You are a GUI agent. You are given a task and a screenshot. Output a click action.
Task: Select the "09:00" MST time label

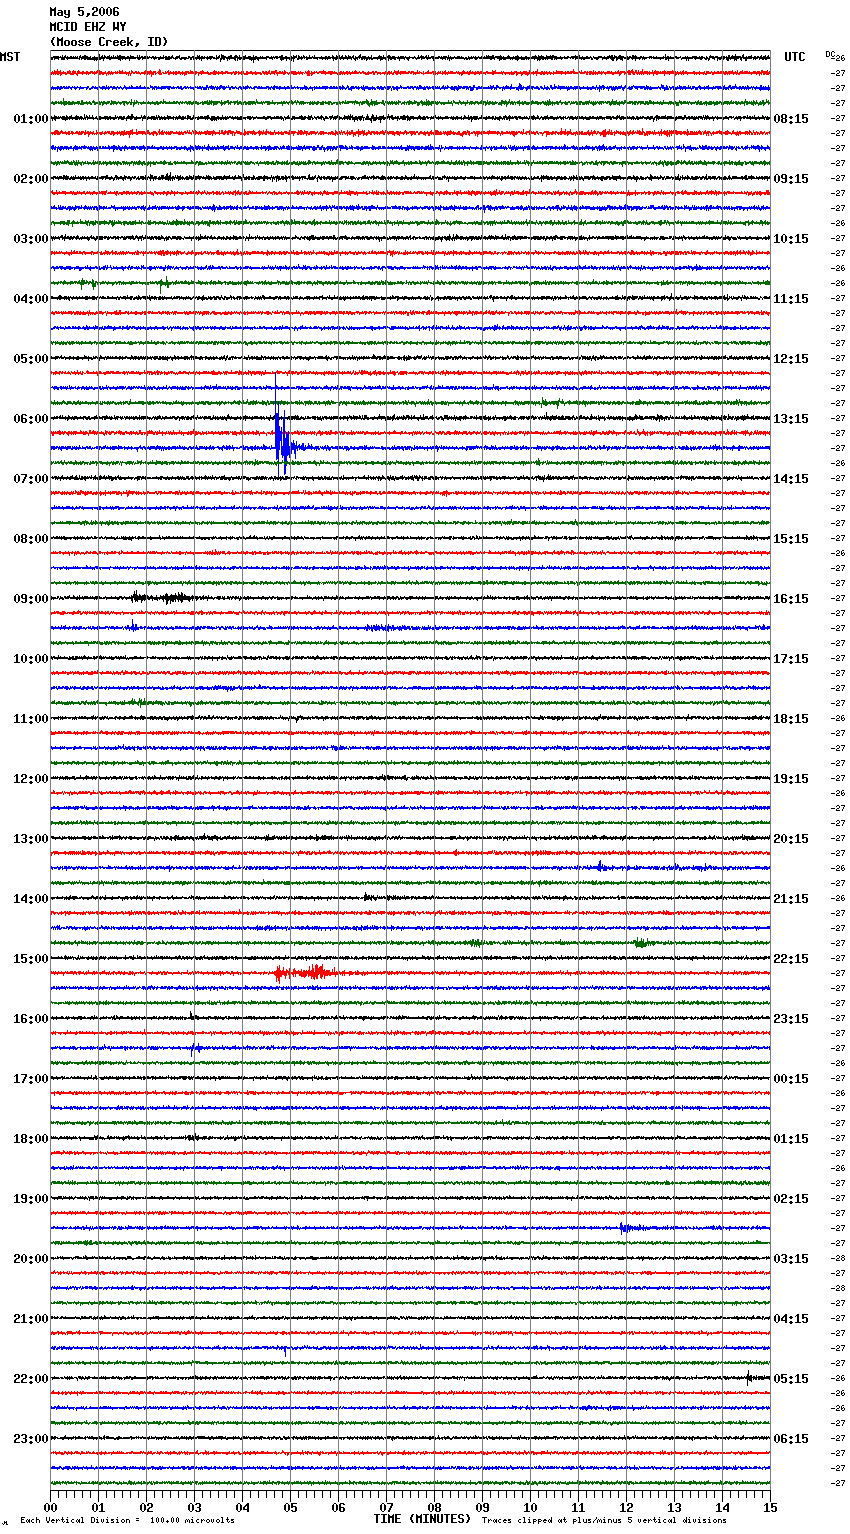(x=31, y=599)
